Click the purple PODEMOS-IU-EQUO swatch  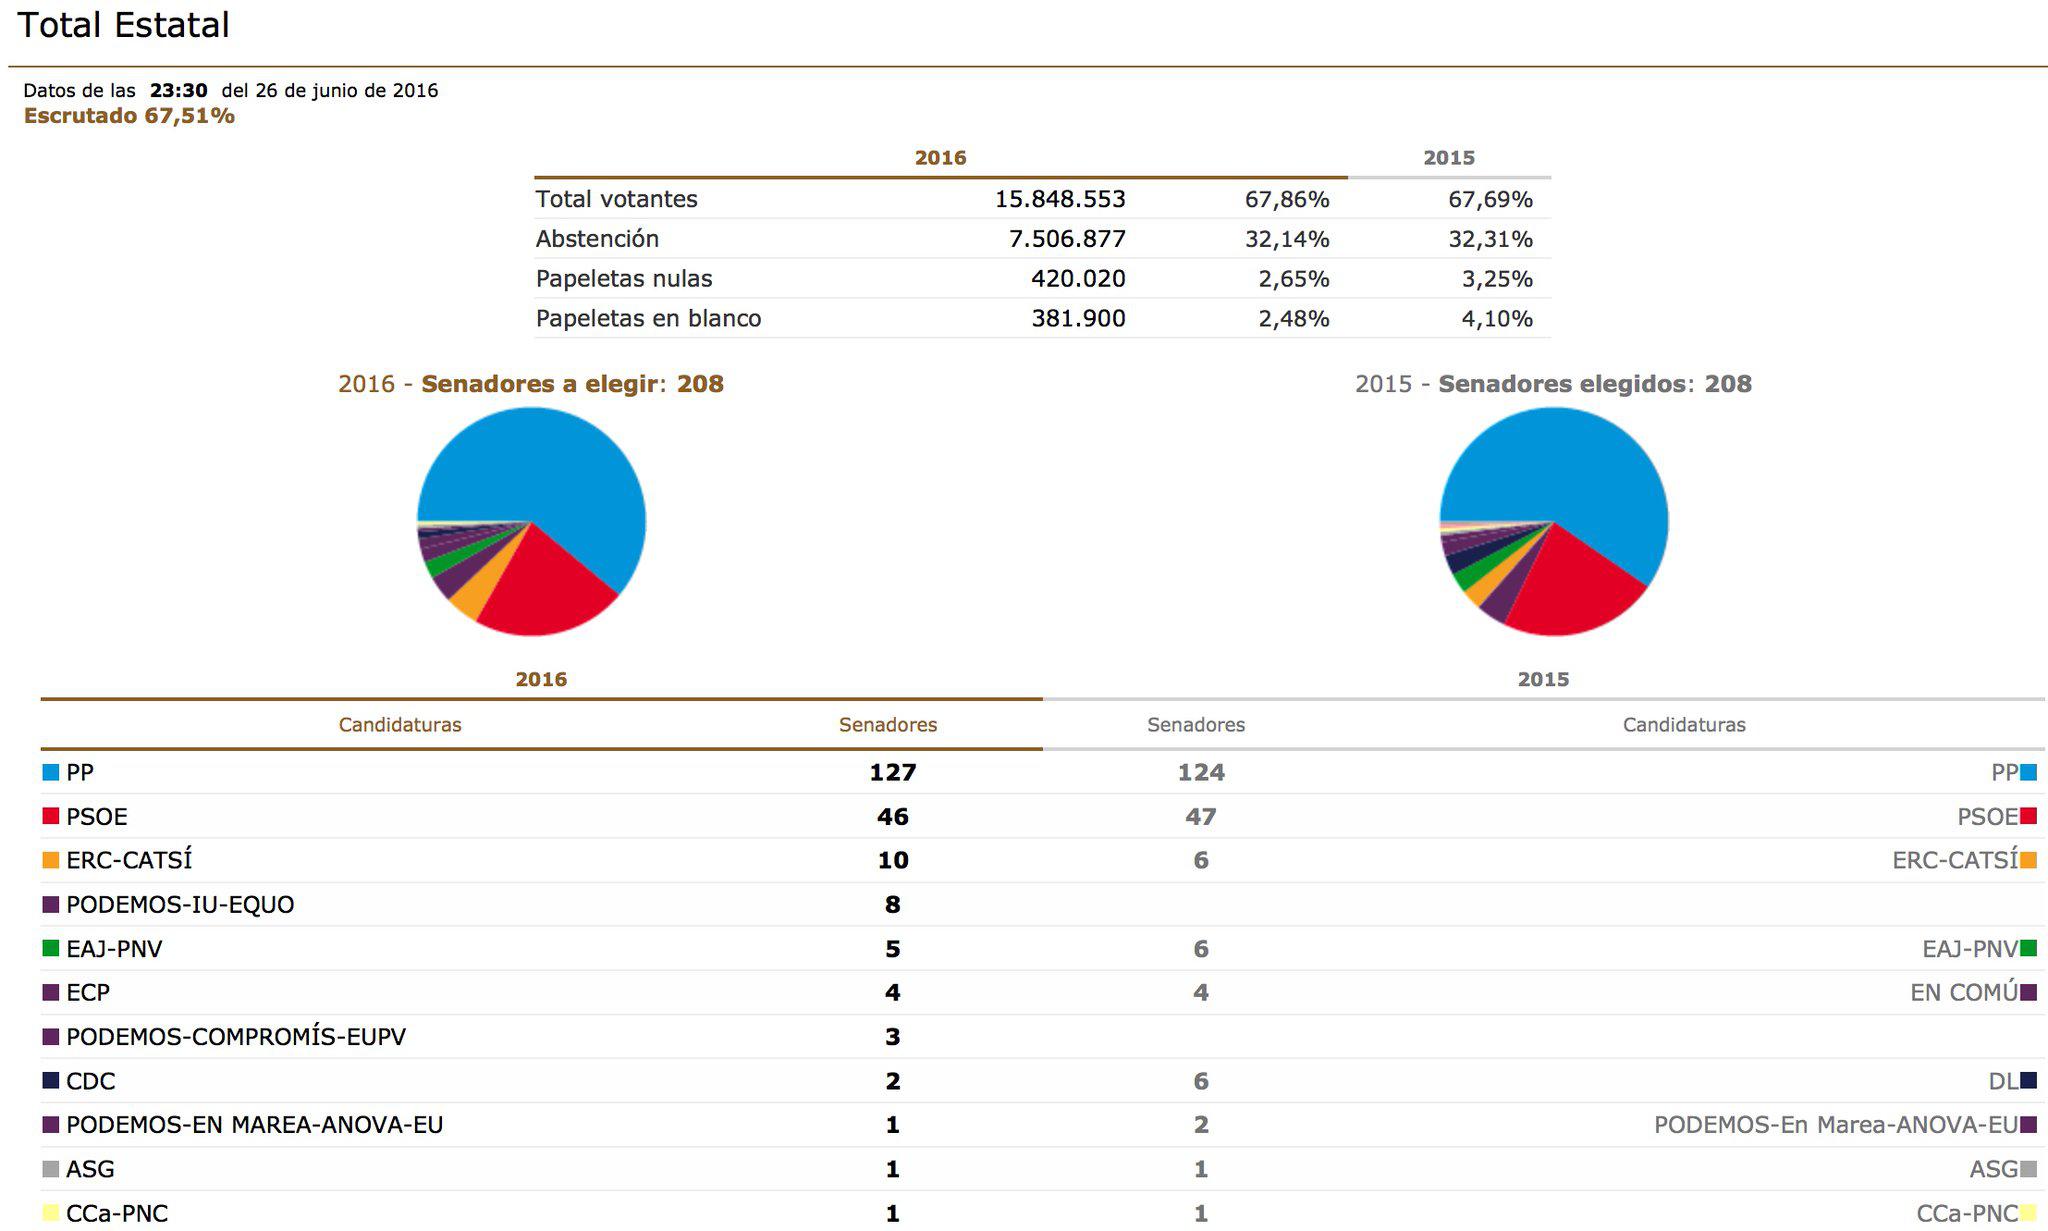click(x=51, y=904)
